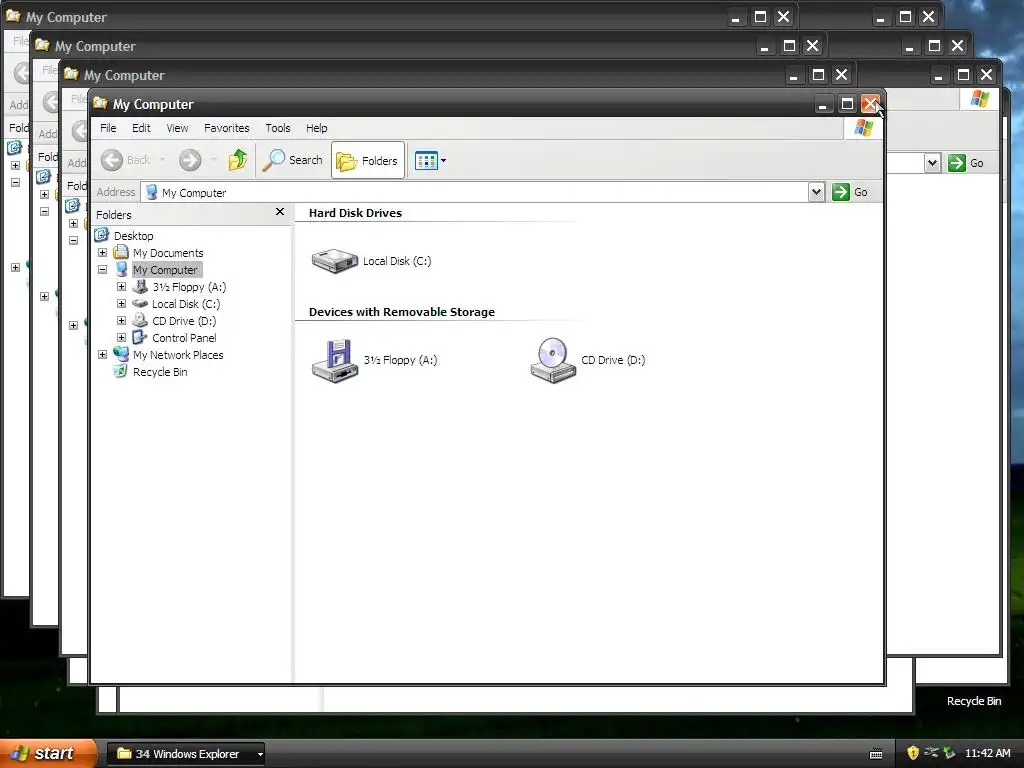Image resolution: width=1024 pixels, height=768 pixels.
Task: Click Devices with Removable Storage header
Action: (402, 312)
